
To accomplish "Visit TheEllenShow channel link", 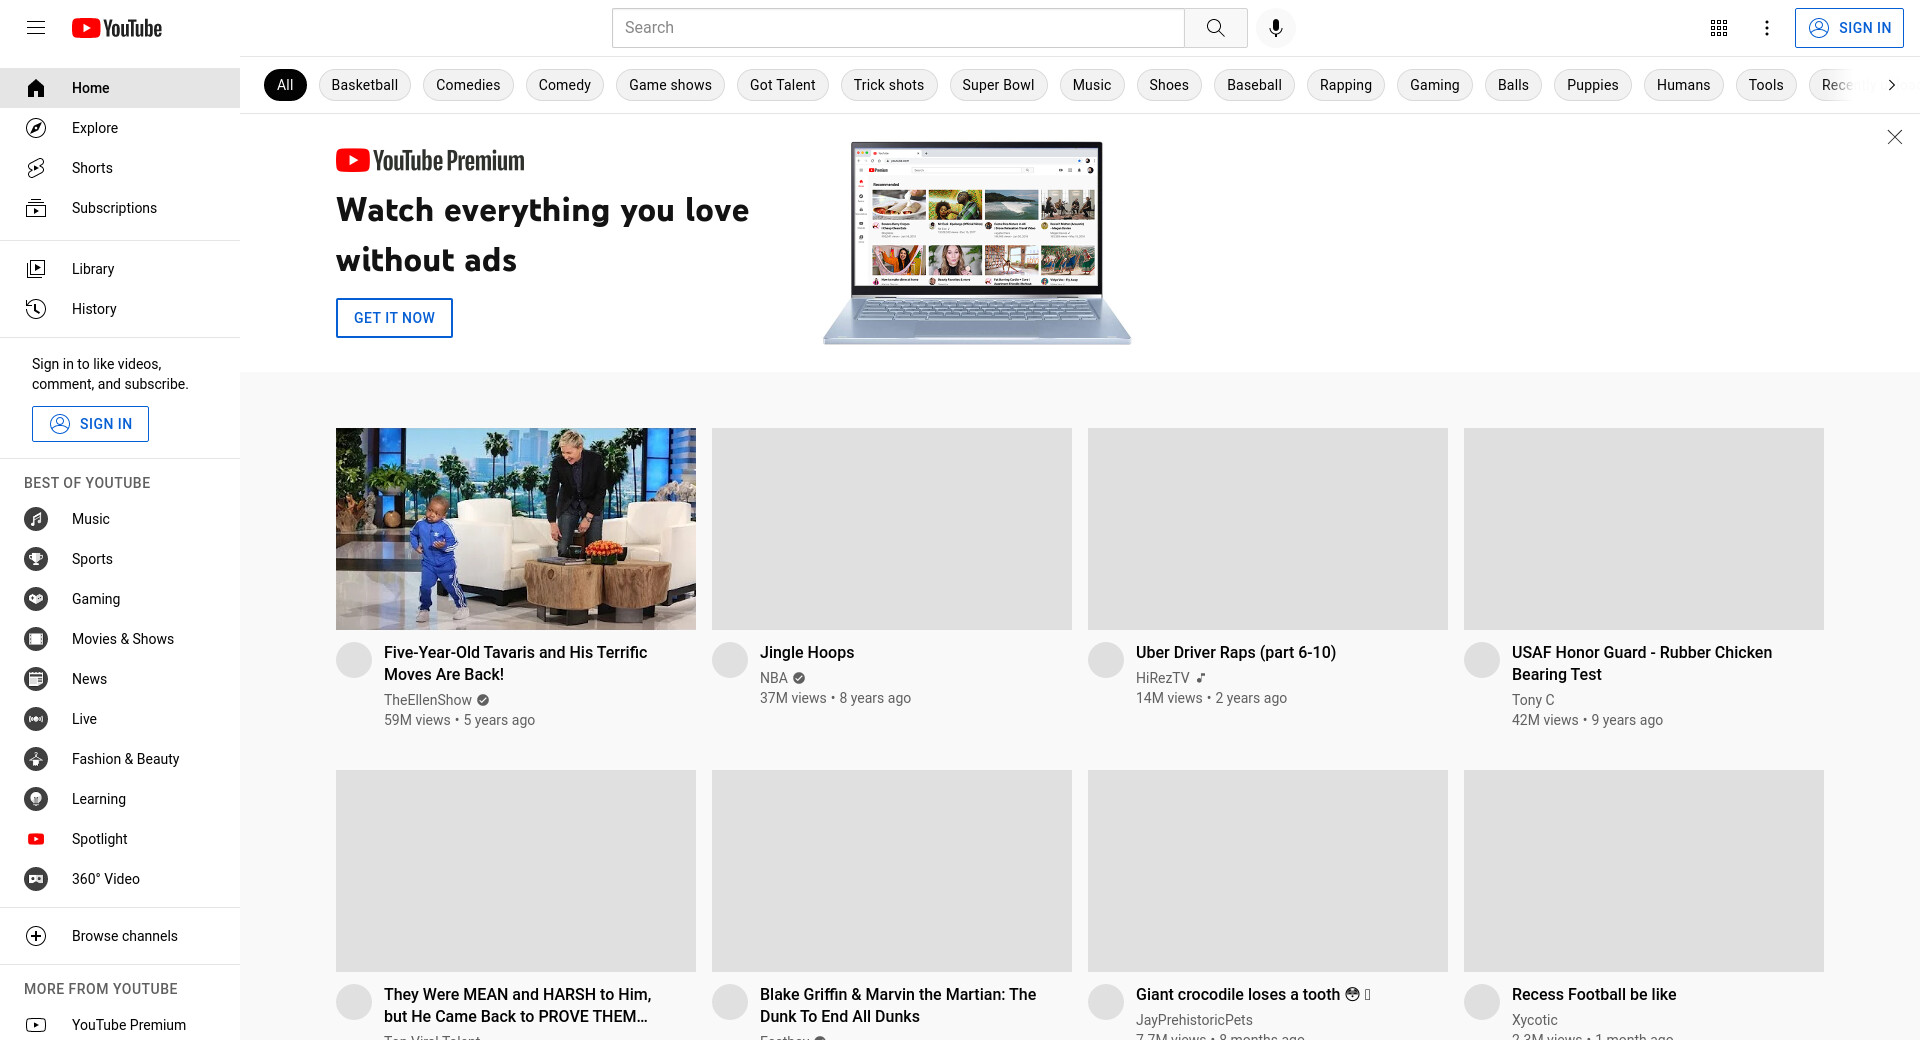I will (428, 700).
